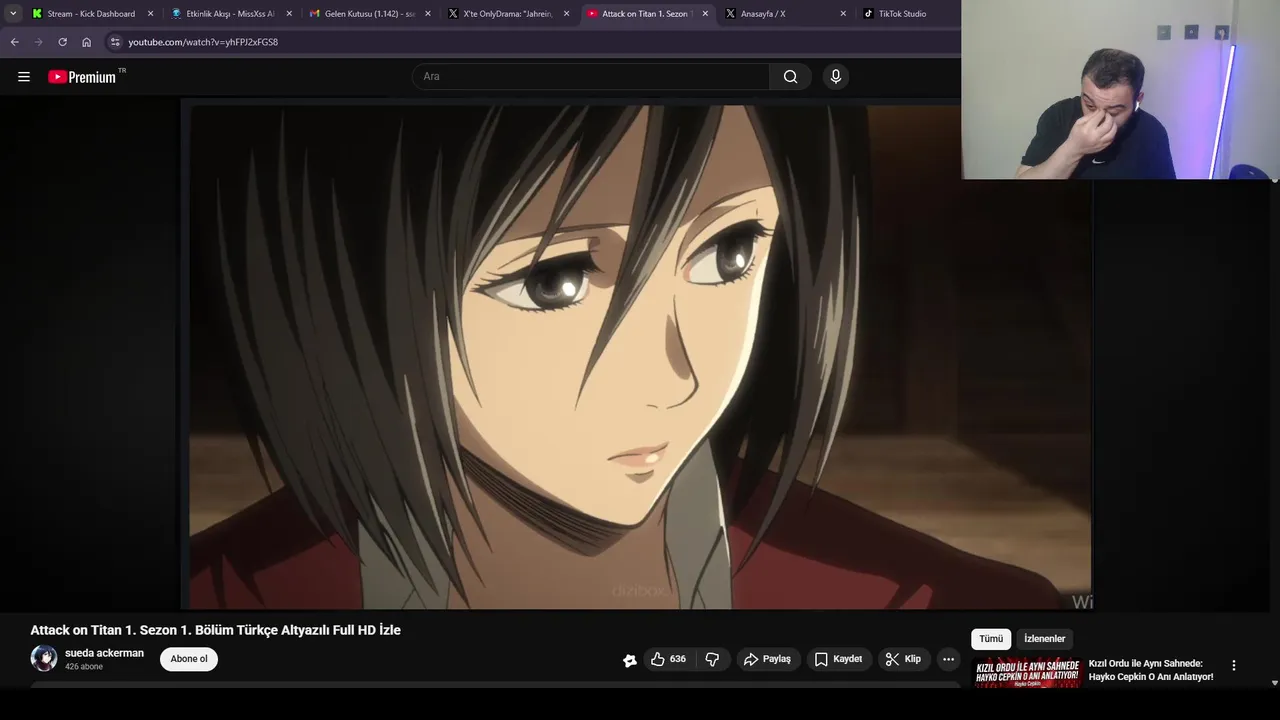Share the video via Paylaş
The image size is (1280, 720).
[767, 659]
